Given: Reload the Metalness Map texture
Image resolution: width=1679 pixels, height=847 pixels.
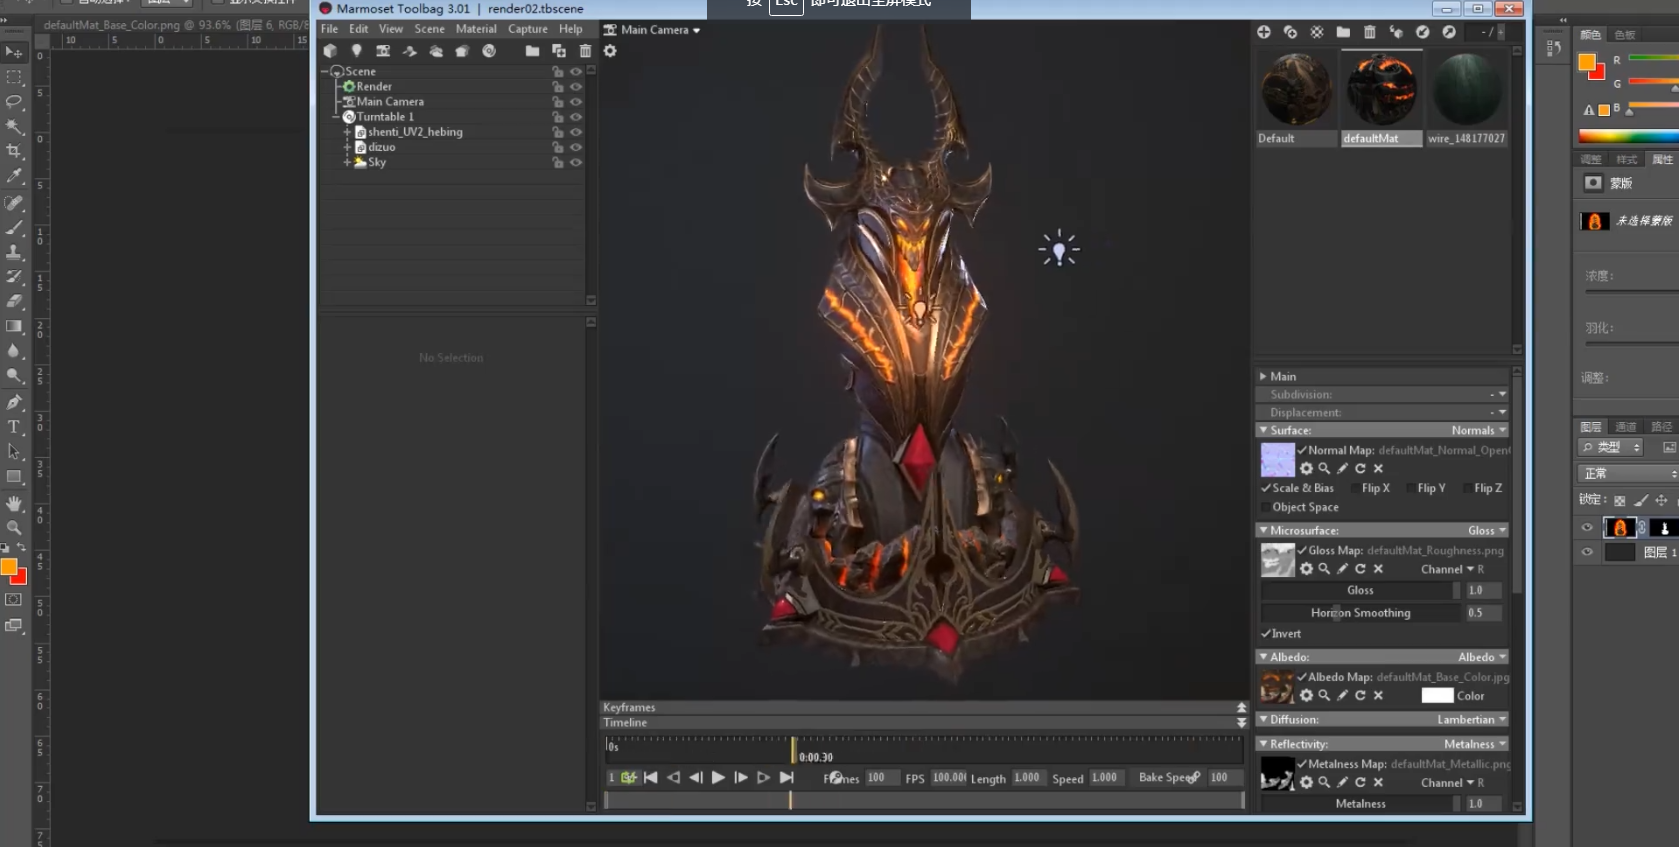Looking at the screenshot, I should tap(1360, 782).
